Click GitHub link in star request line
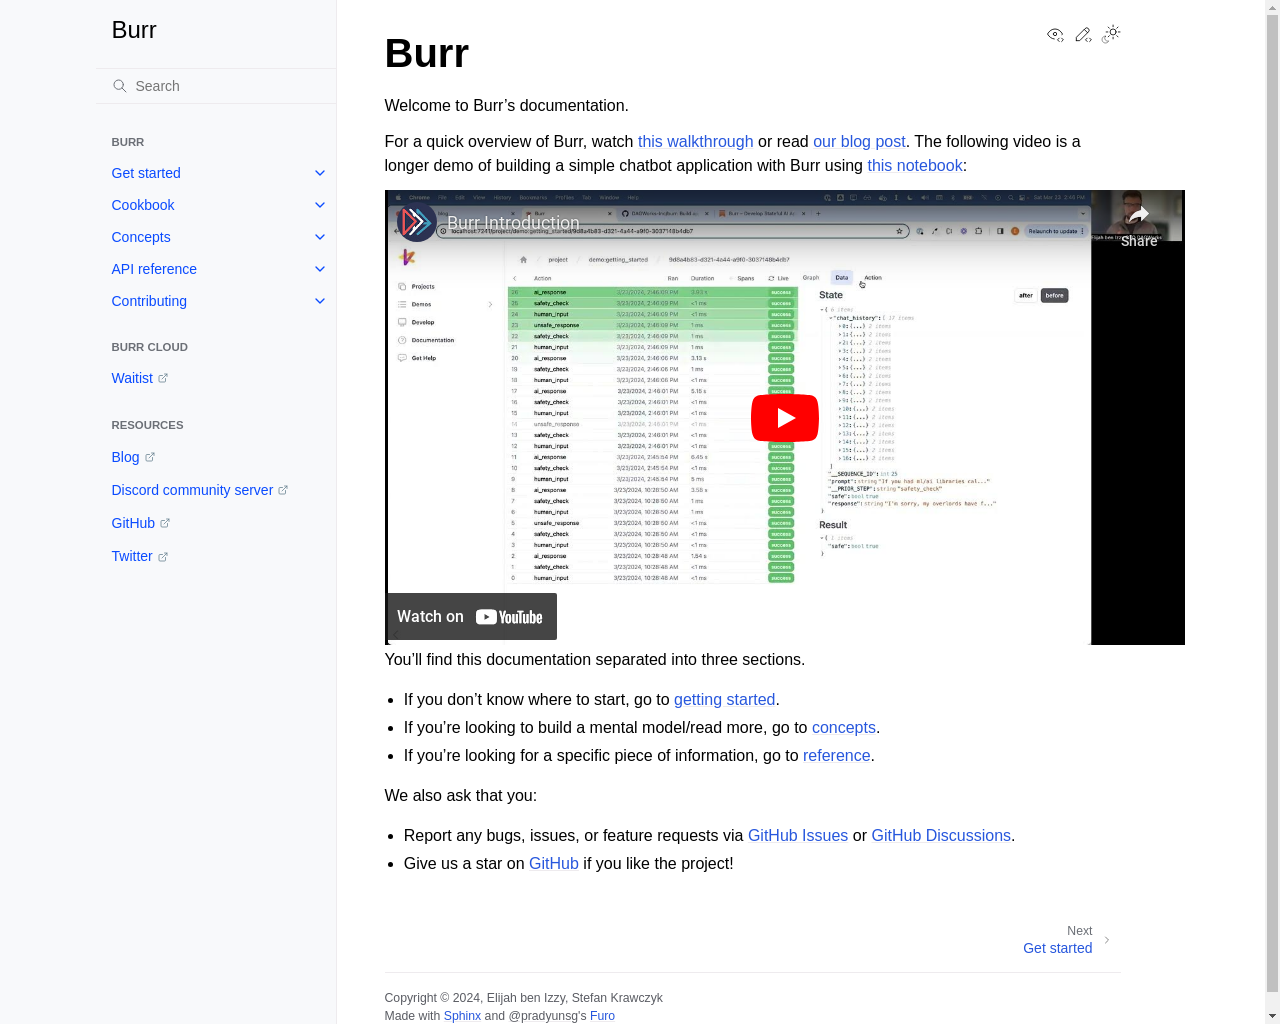Image resolution: width=1280 pixels, height=1024 pixels. click(554, 864)
